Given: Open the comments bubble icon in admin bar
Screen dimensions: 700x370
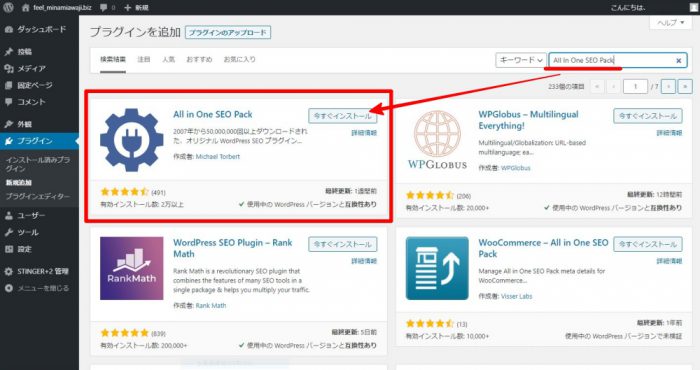Looking at the screenshot, I should click(104, 8).
